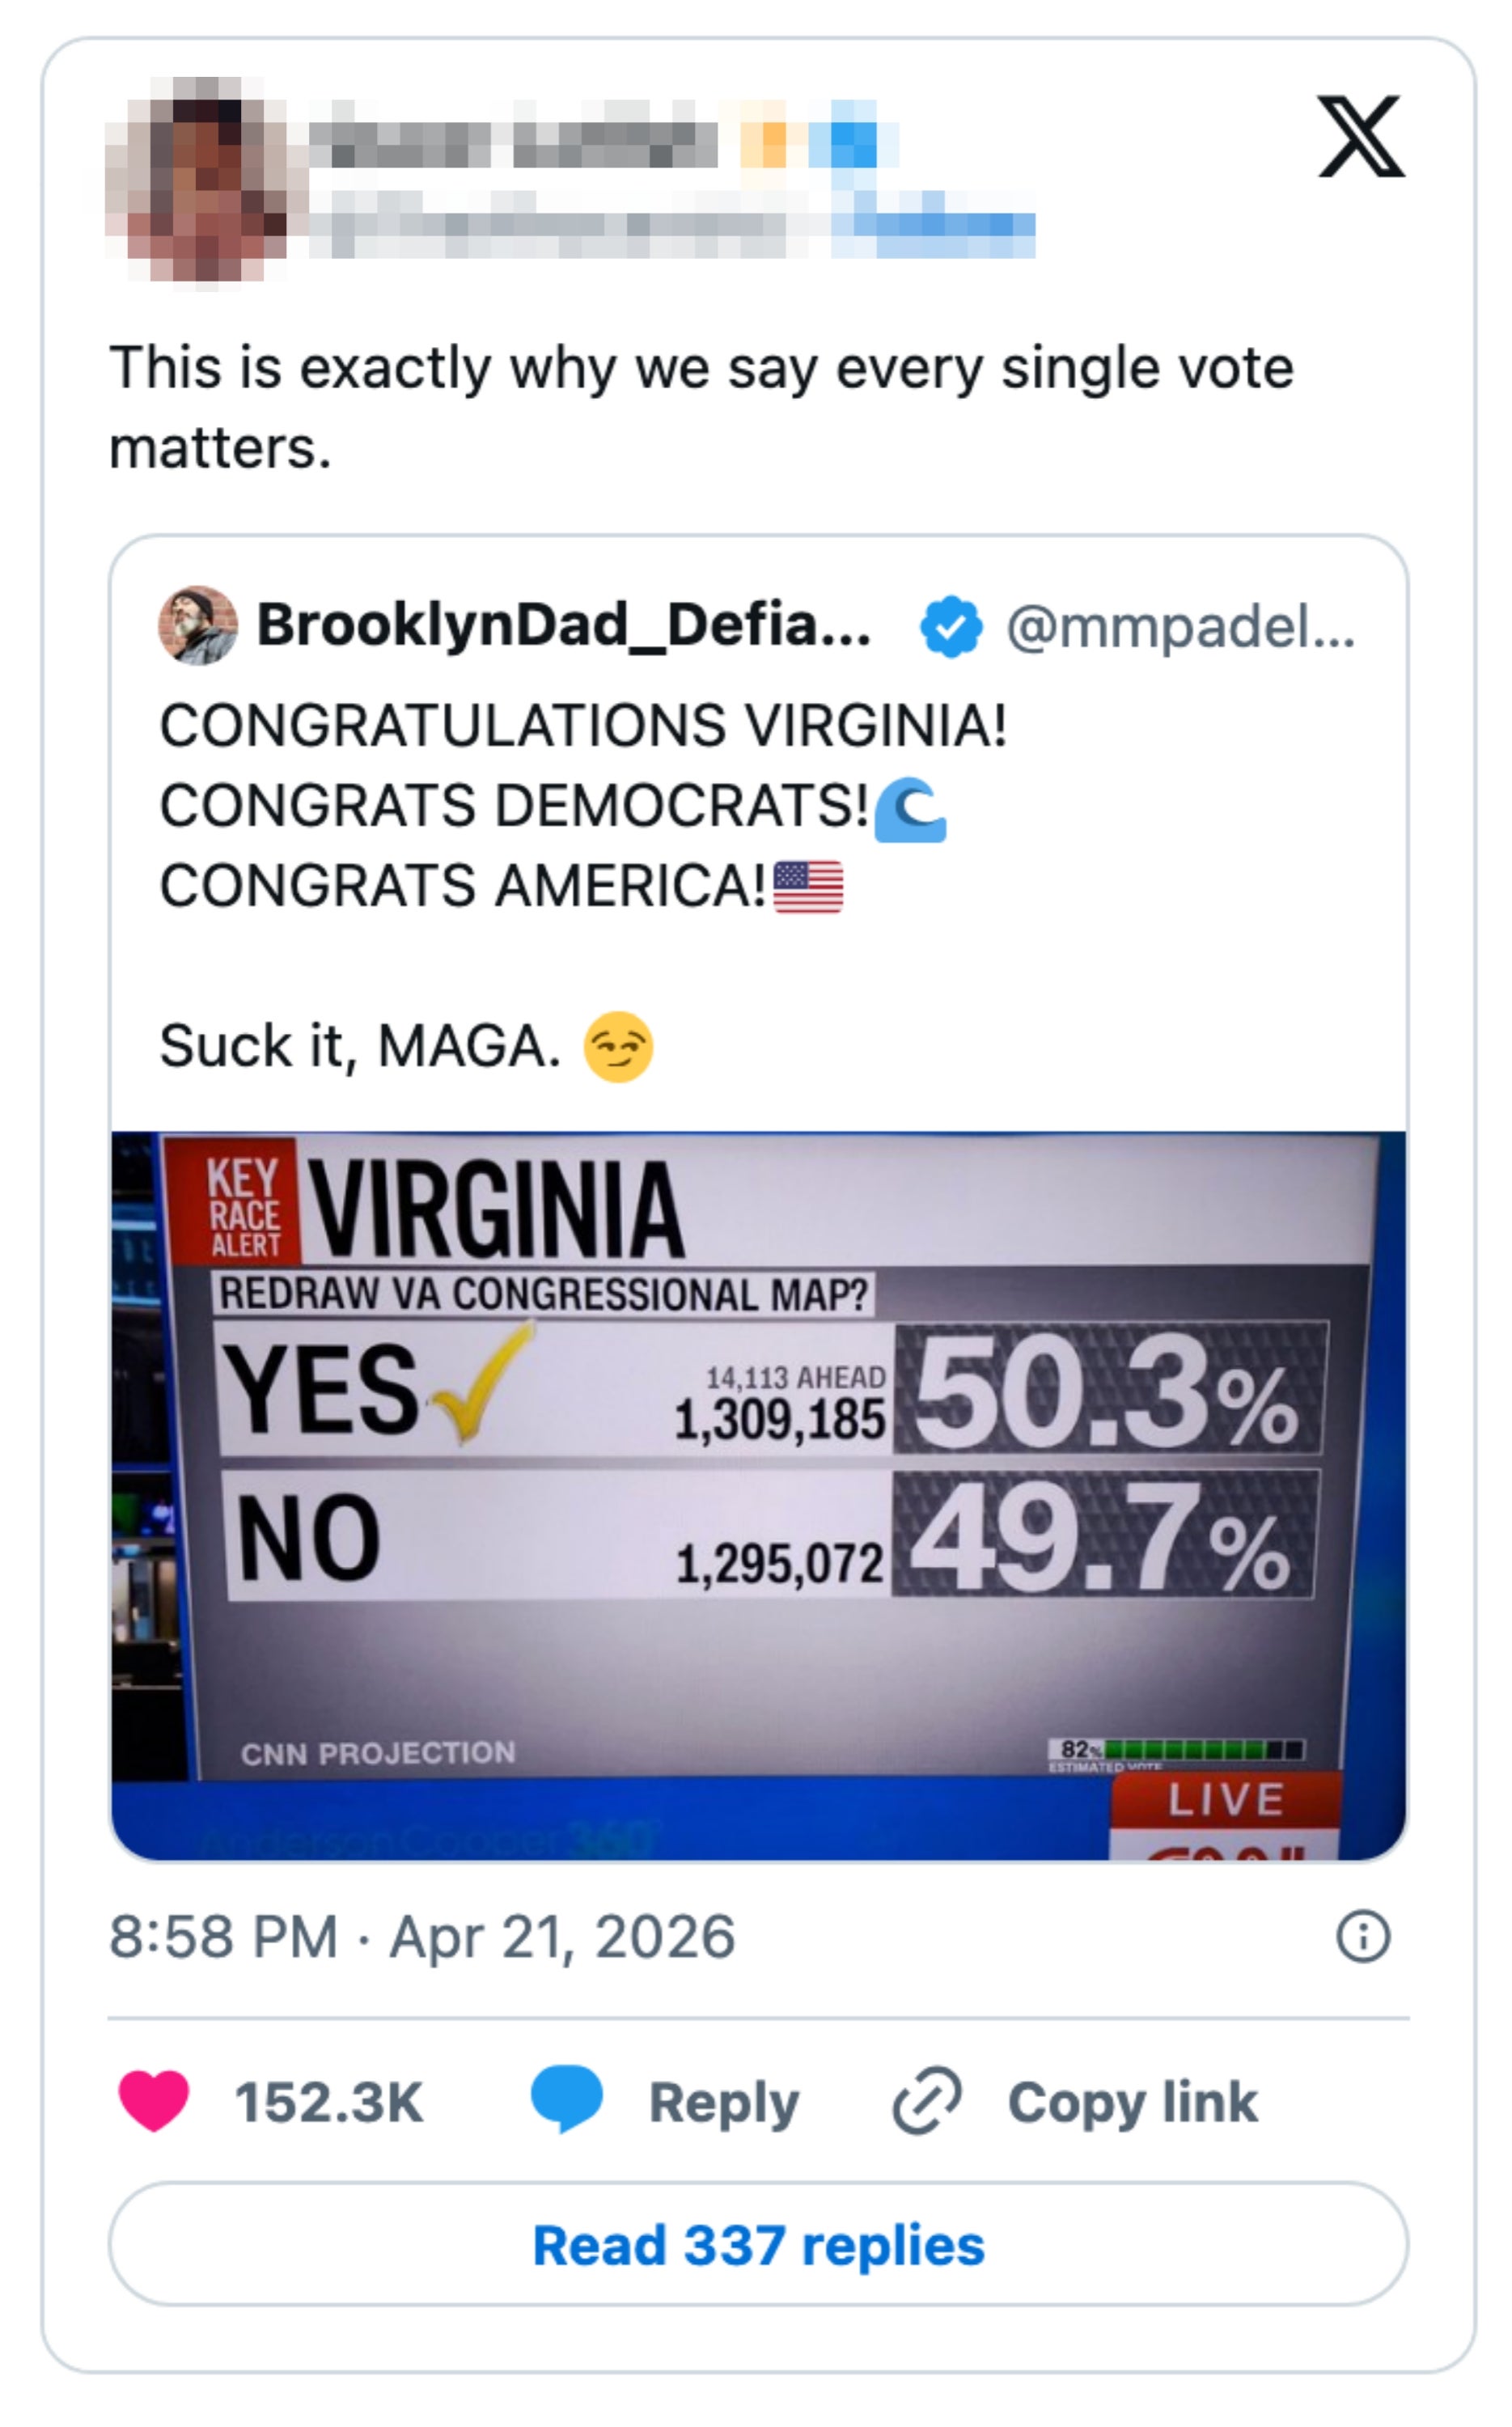Click the BrooklynDad_Defia display name
Viewport: 1512px width, 2427px height.
564,626
